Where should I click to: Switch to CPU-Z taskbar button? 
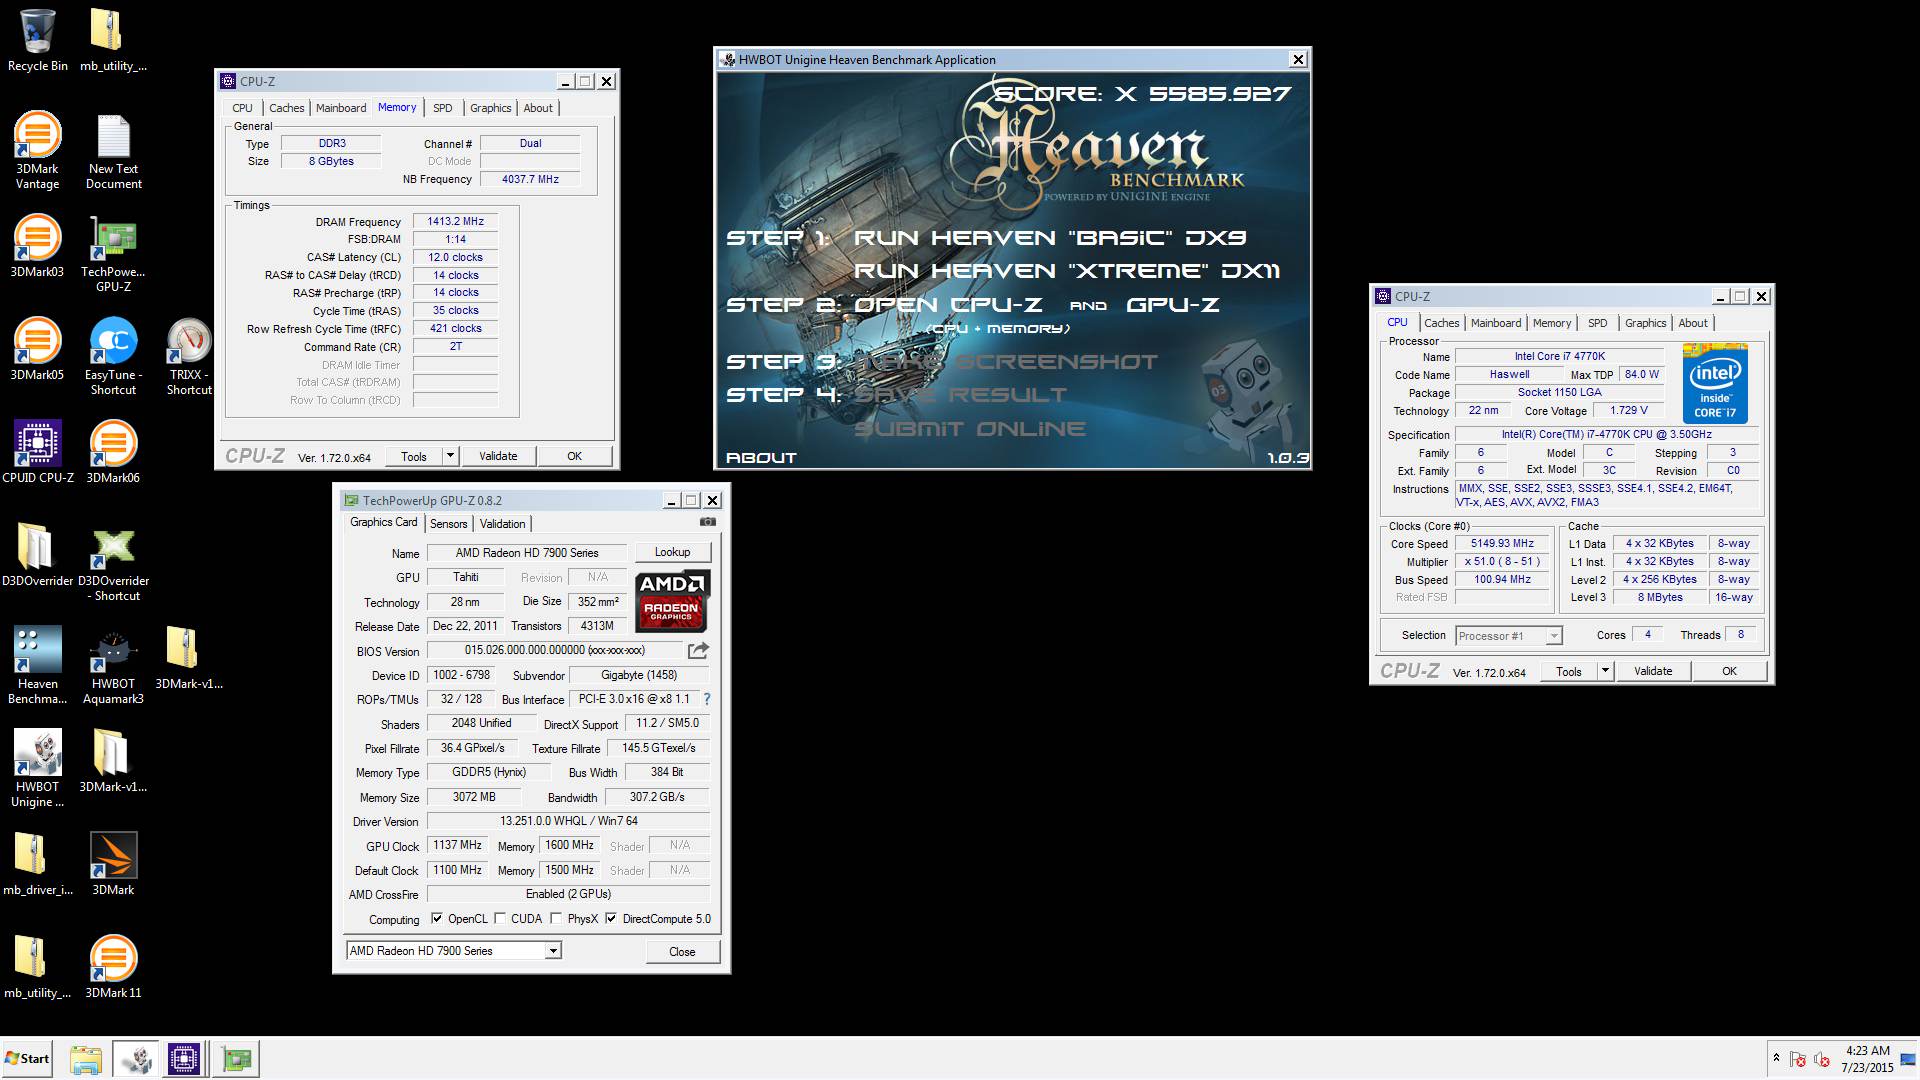click(x=184, y=1059)
